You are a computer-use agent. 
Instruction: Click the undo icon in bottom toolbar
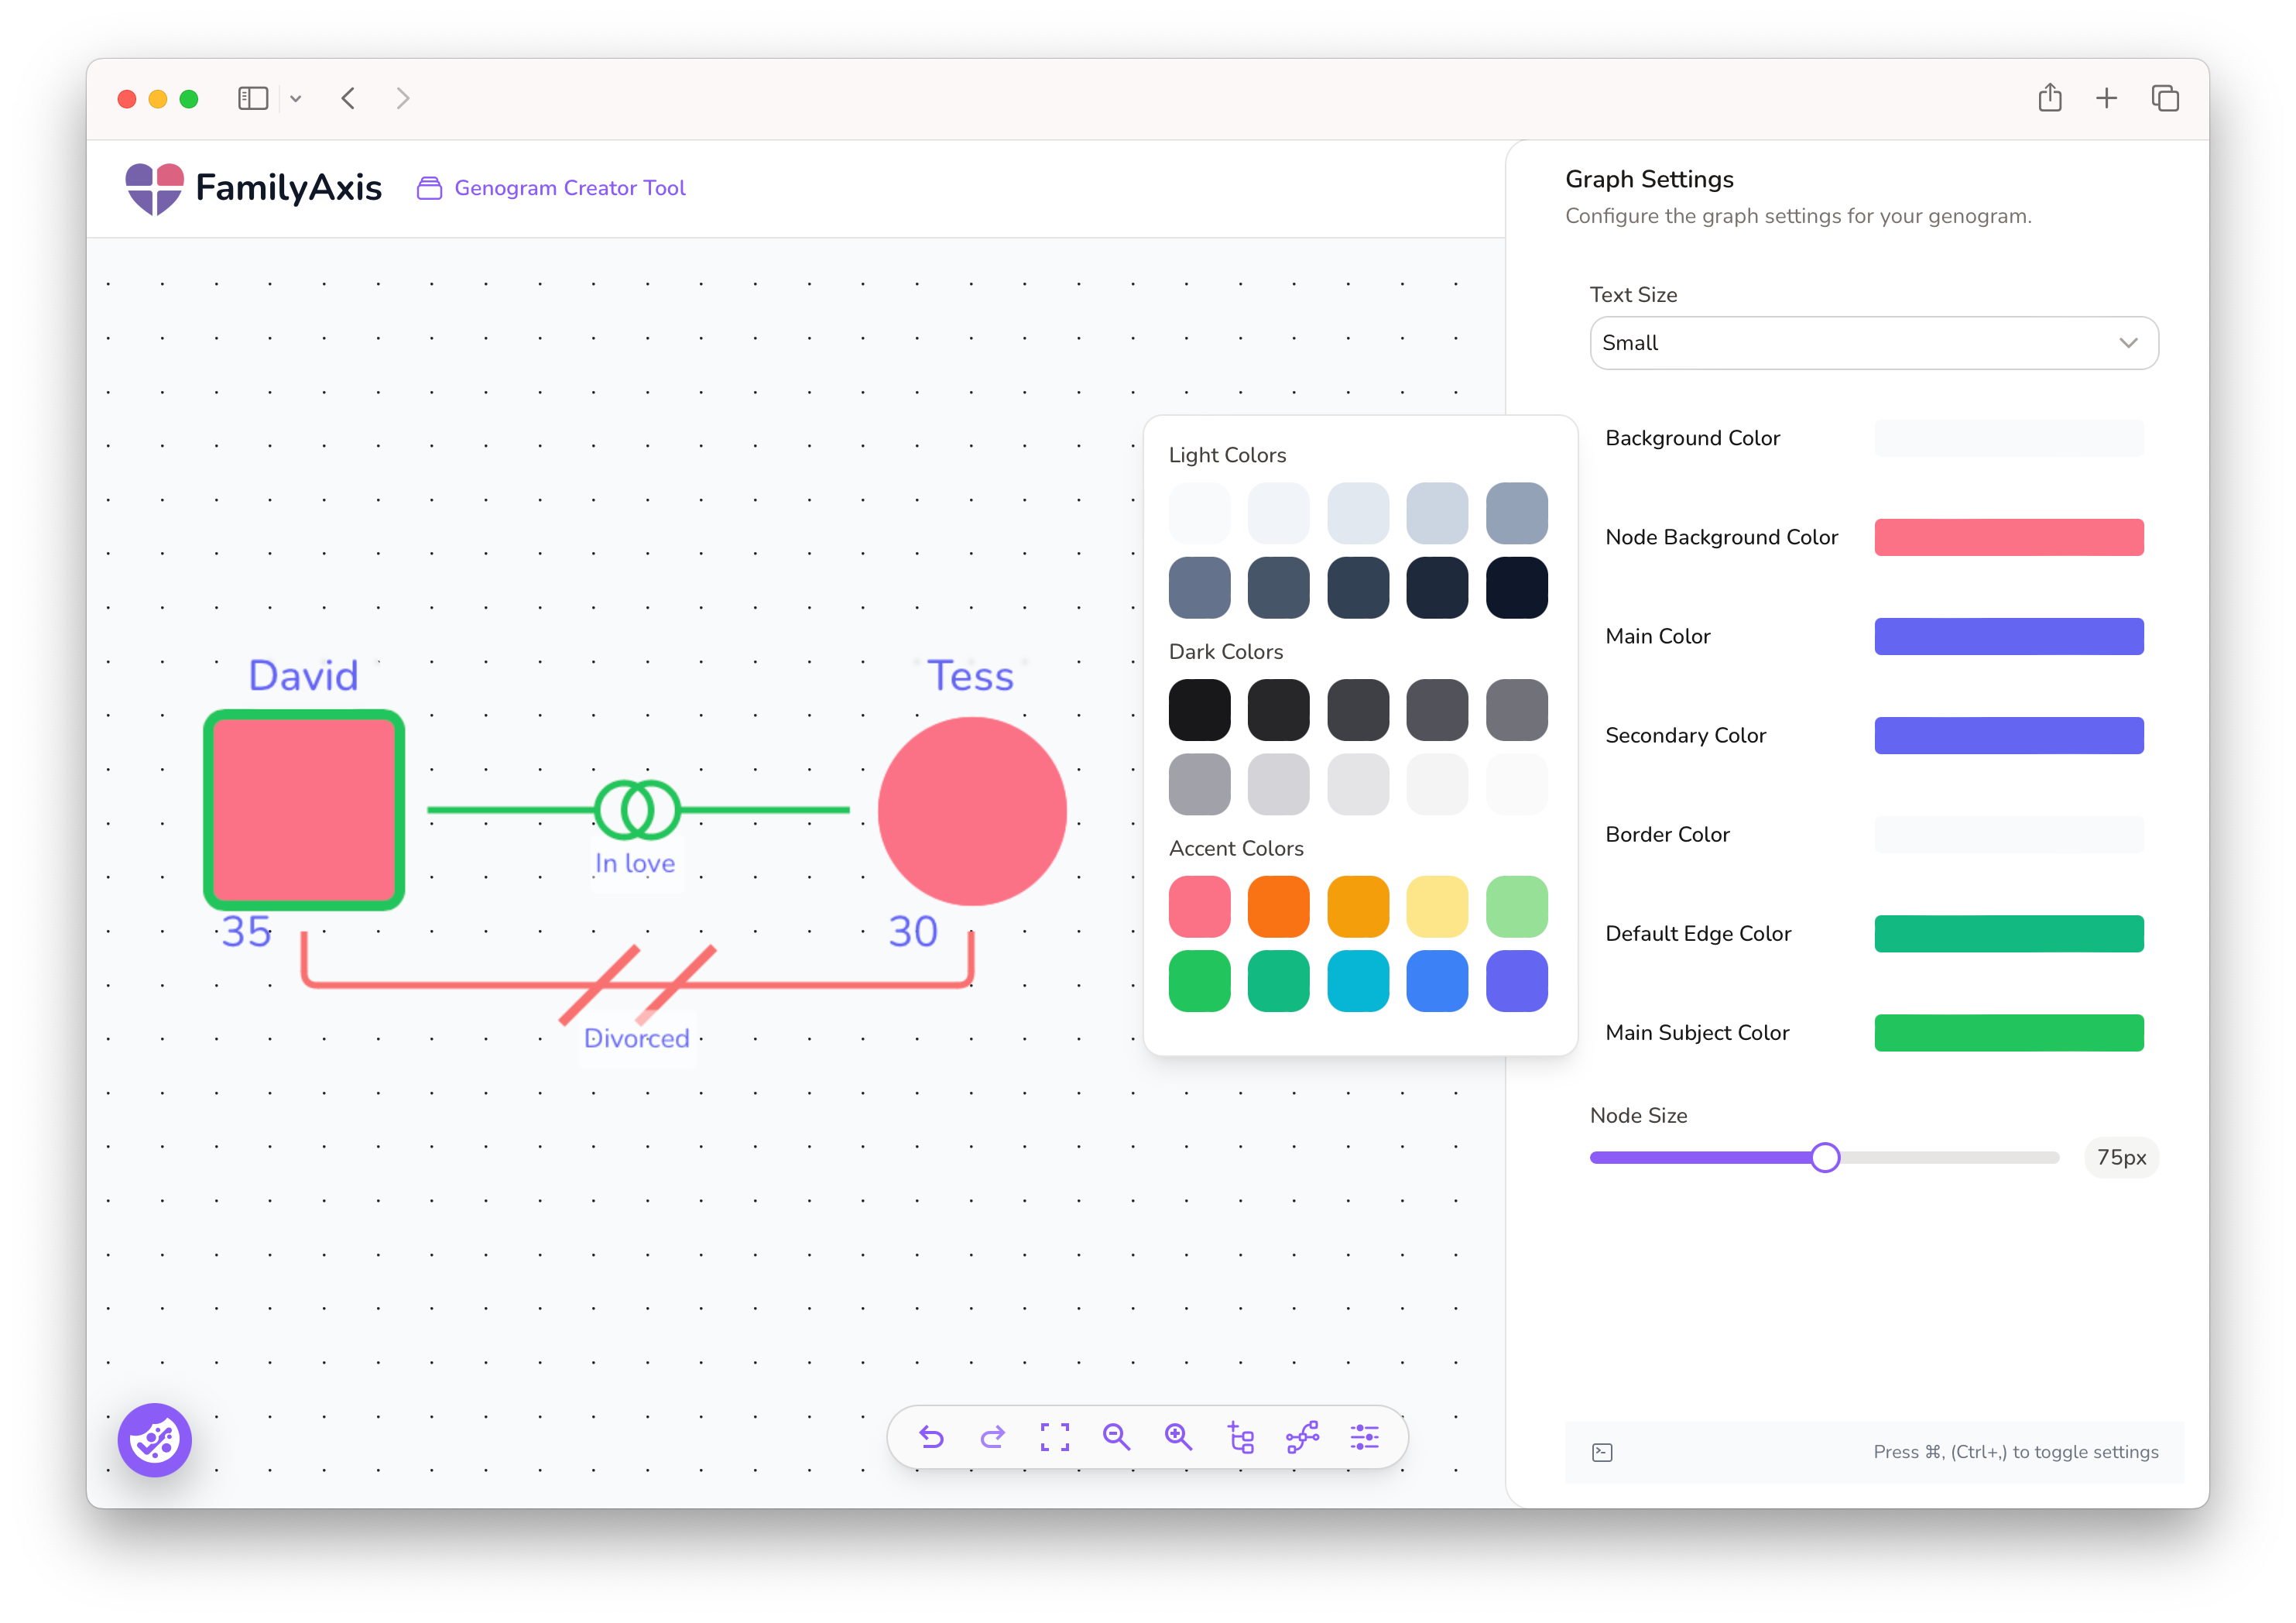[931, 1437]
